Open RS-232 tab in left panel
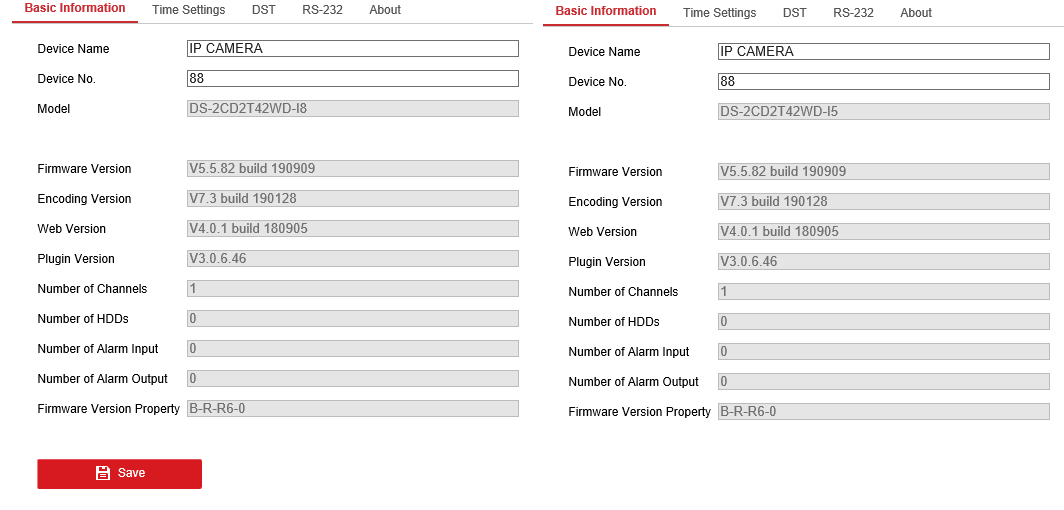Viewport: 1064px width, 510px height. (x=322, y=10)
